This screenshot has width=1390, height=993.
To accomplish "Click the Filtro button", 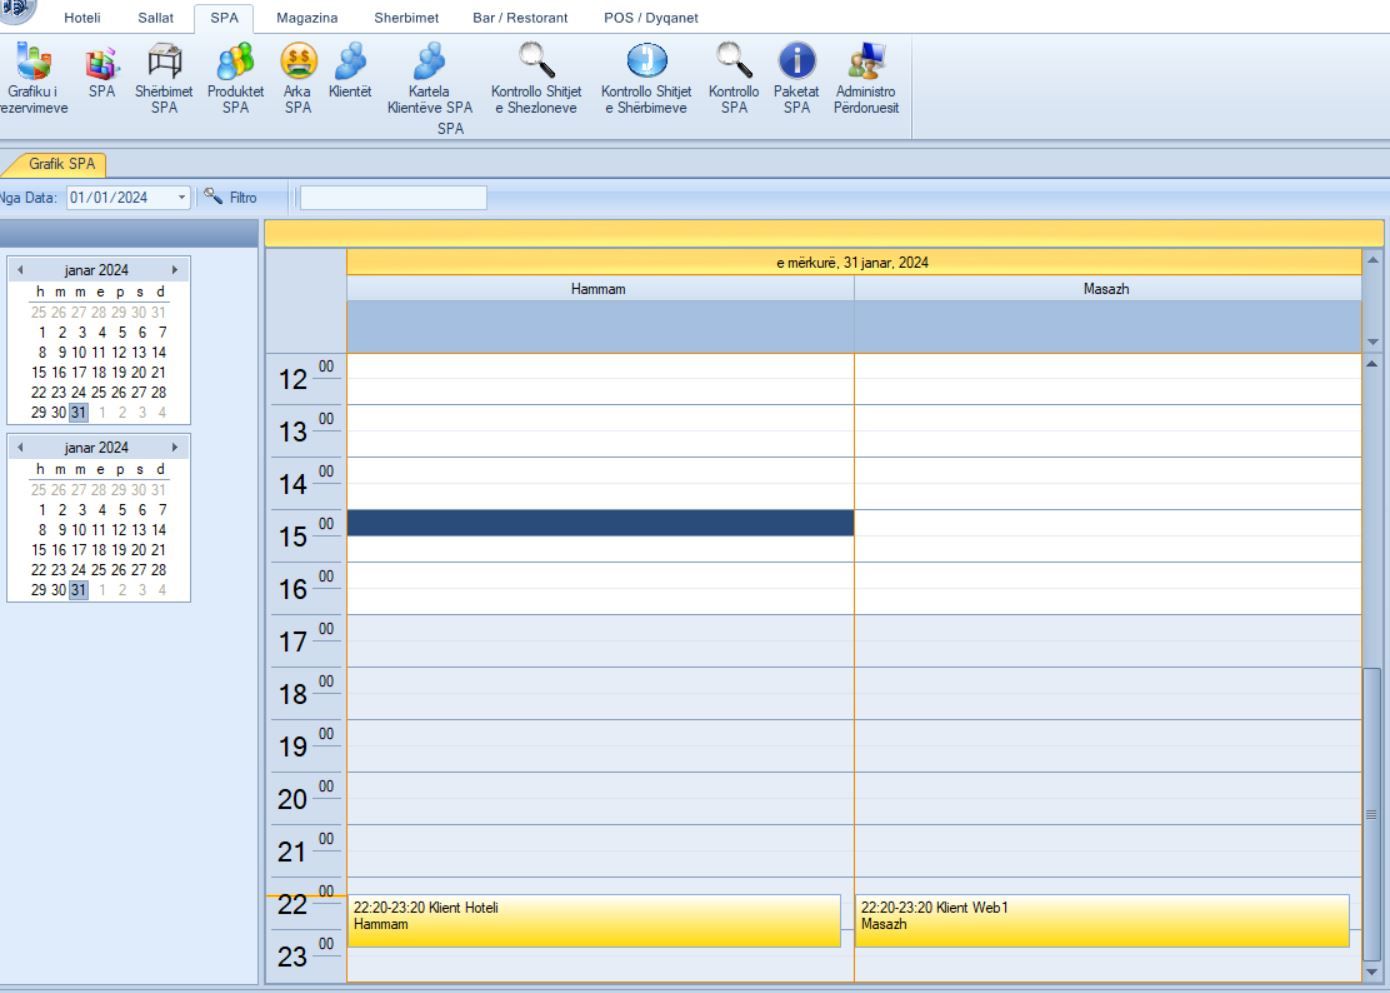I will coord(231,198).
